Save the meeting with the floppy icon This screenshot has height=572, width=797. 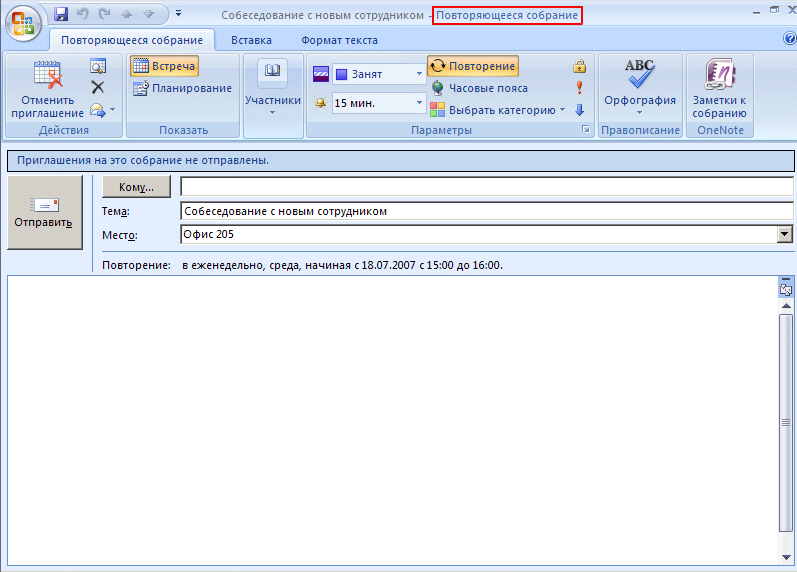[x=61, y=14]
